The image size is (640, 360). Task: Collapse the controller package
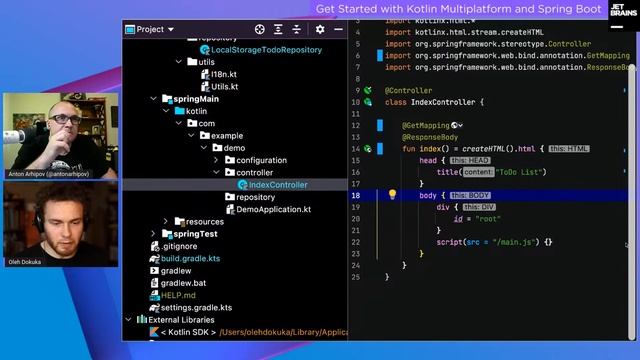(216, 172)
